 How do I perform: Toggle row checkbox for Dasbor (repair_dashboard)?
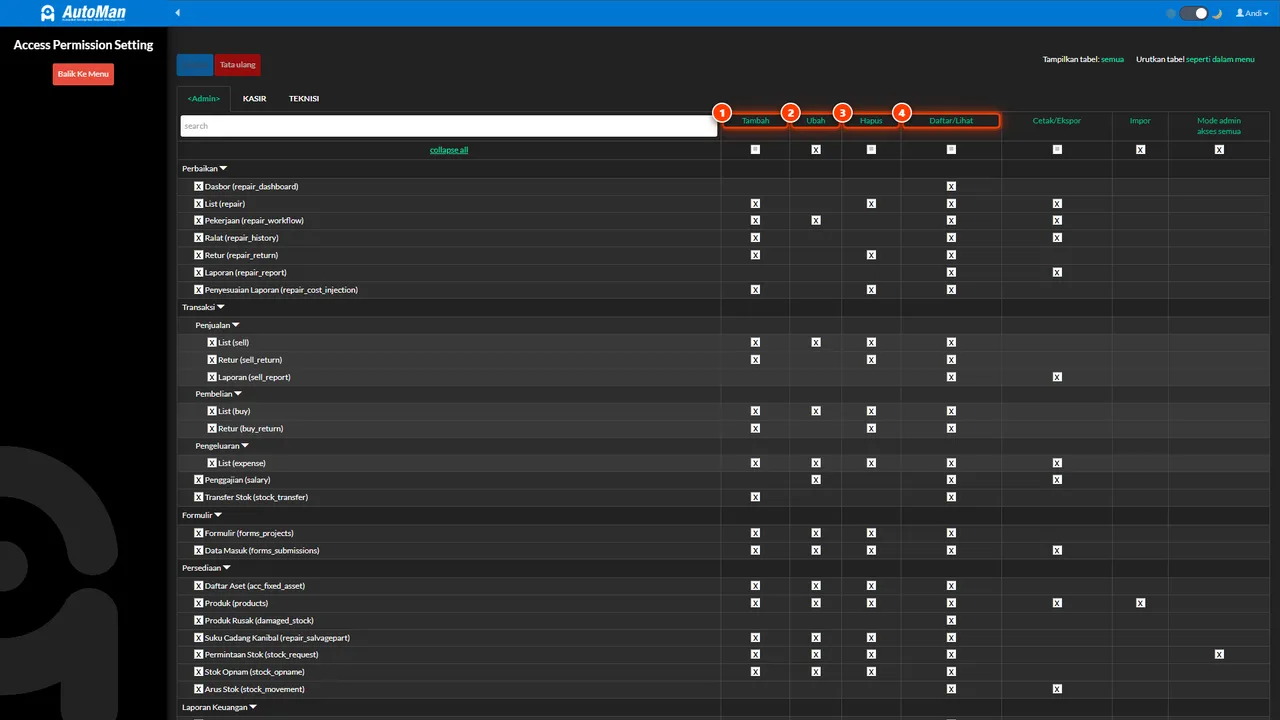tap(199, 186)
